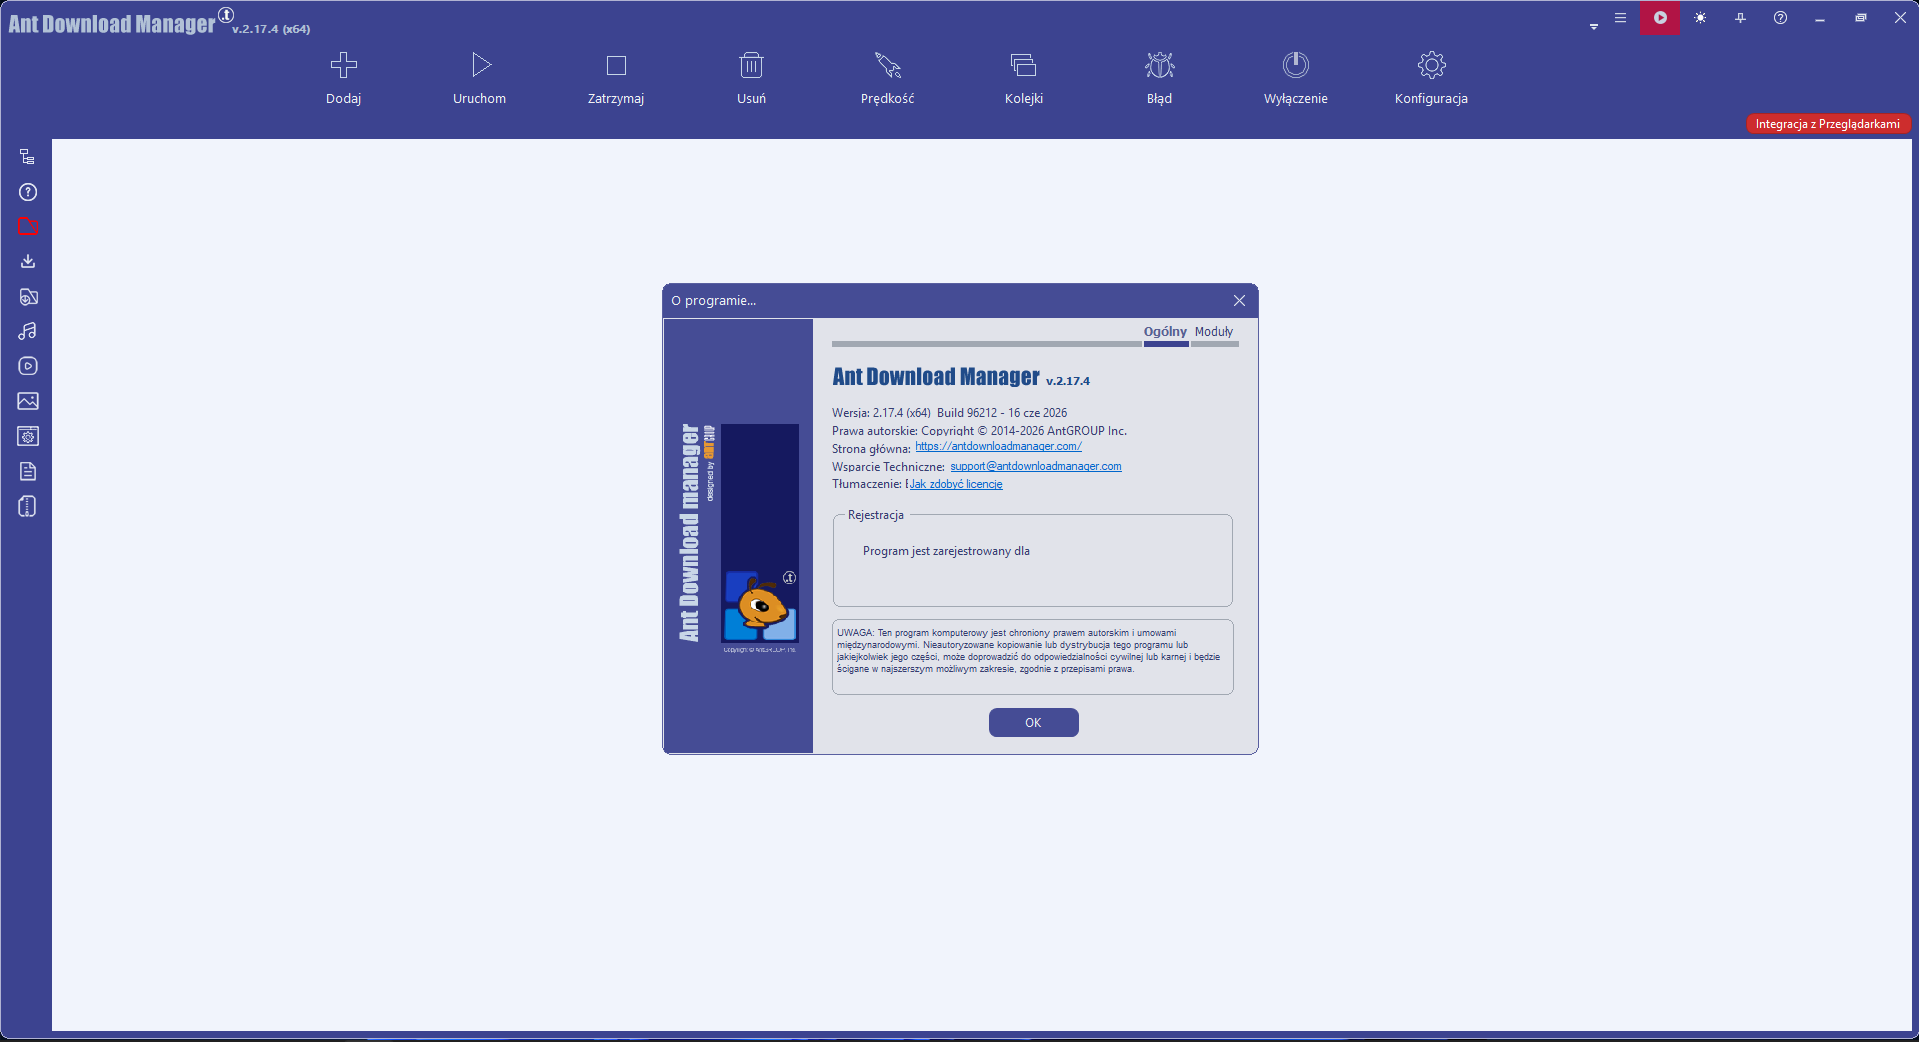Click the Integracja z Przeglądarkami button

click(x=1828, y=124)
